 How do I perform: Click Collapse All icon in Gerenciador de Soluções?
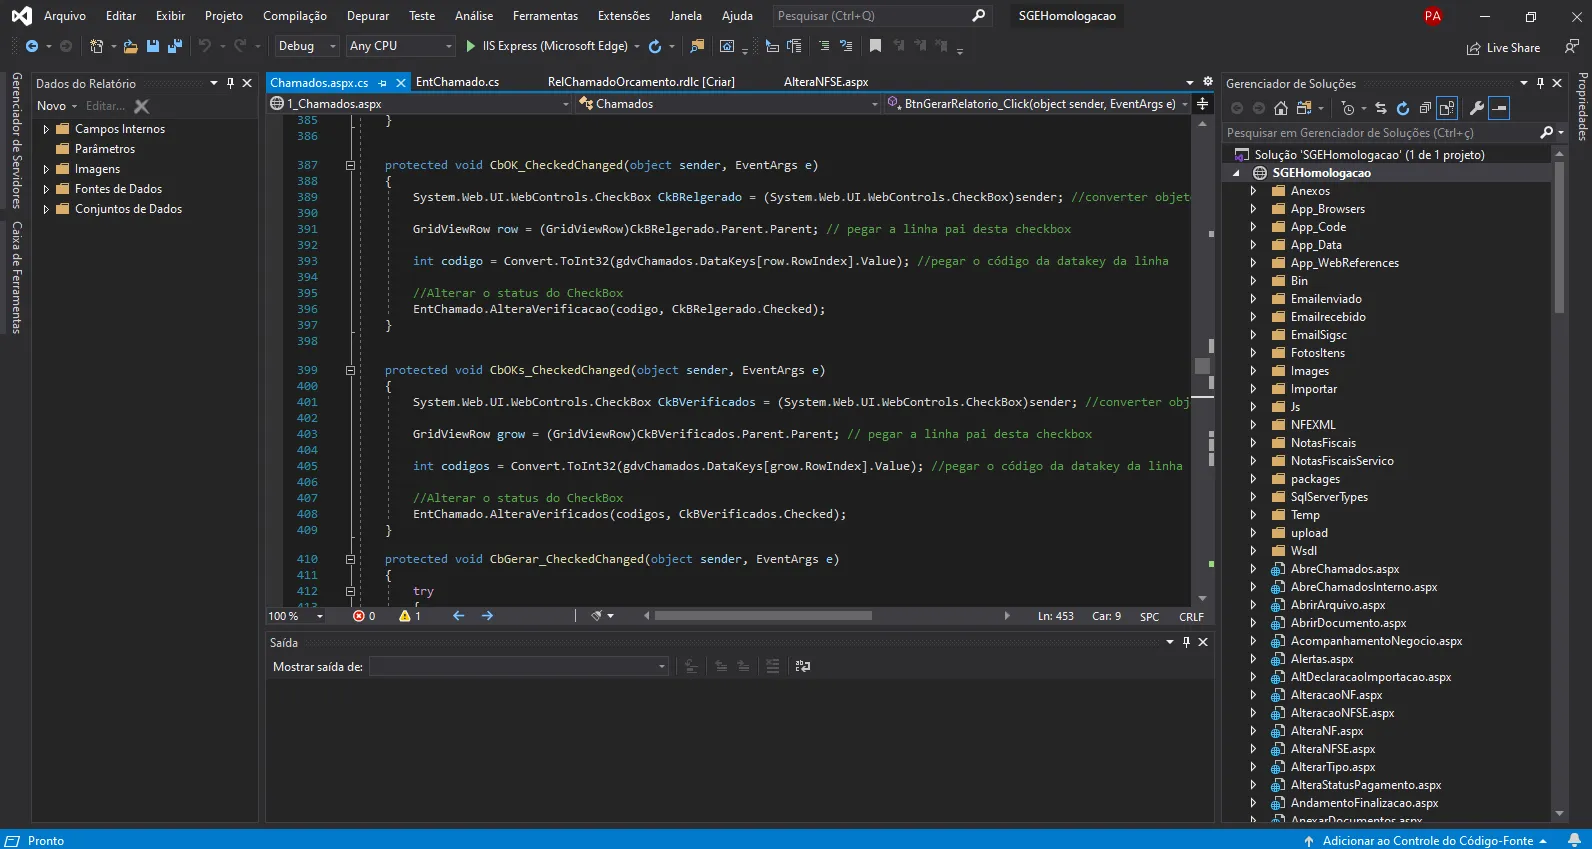pos(1425,108)
